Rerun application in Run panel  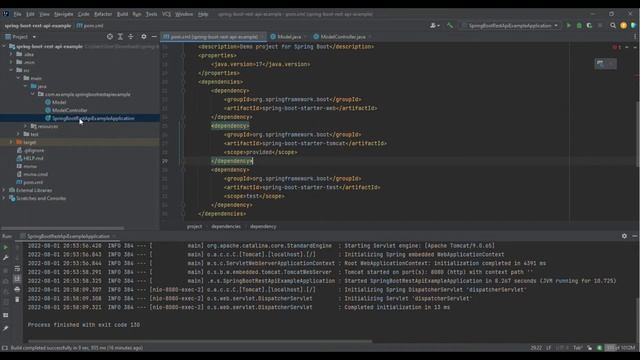(5, 247)
